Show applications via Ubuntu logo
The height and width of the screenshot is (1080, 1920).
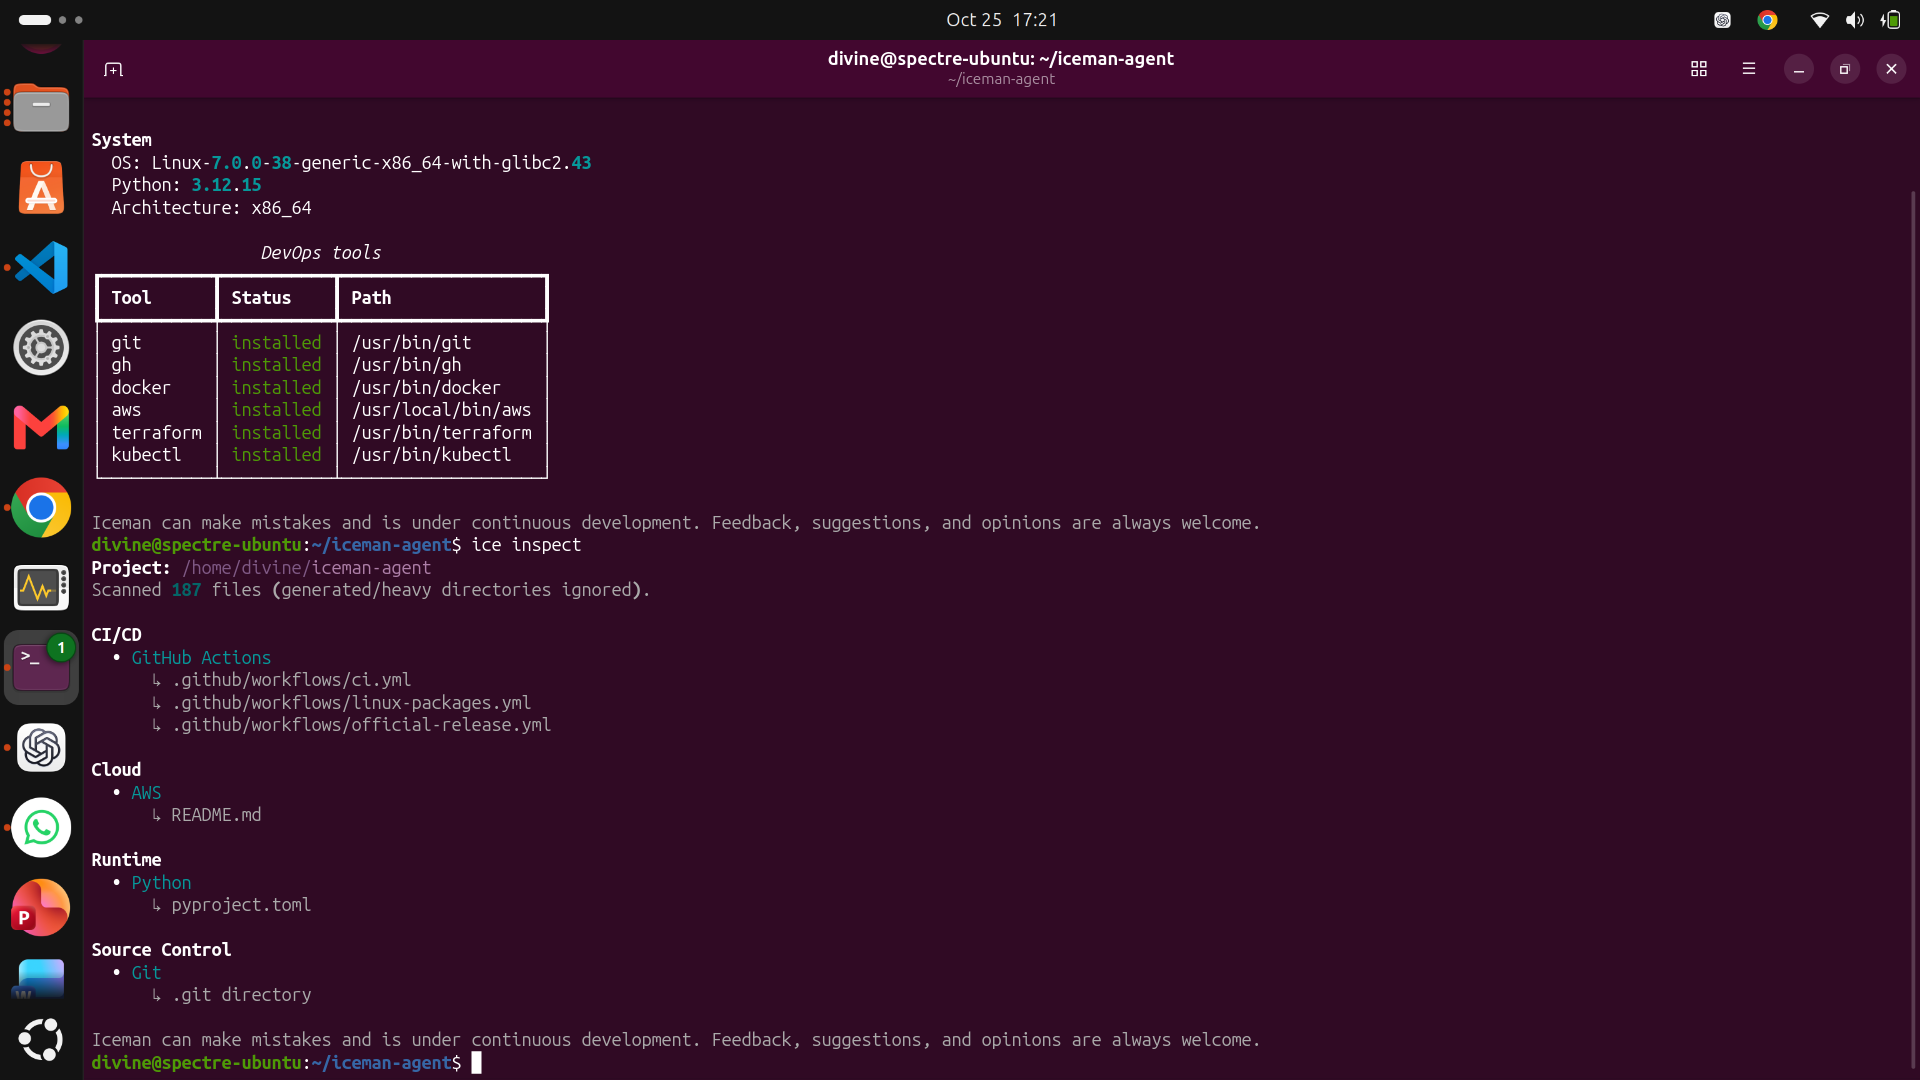coord(41,1039)
